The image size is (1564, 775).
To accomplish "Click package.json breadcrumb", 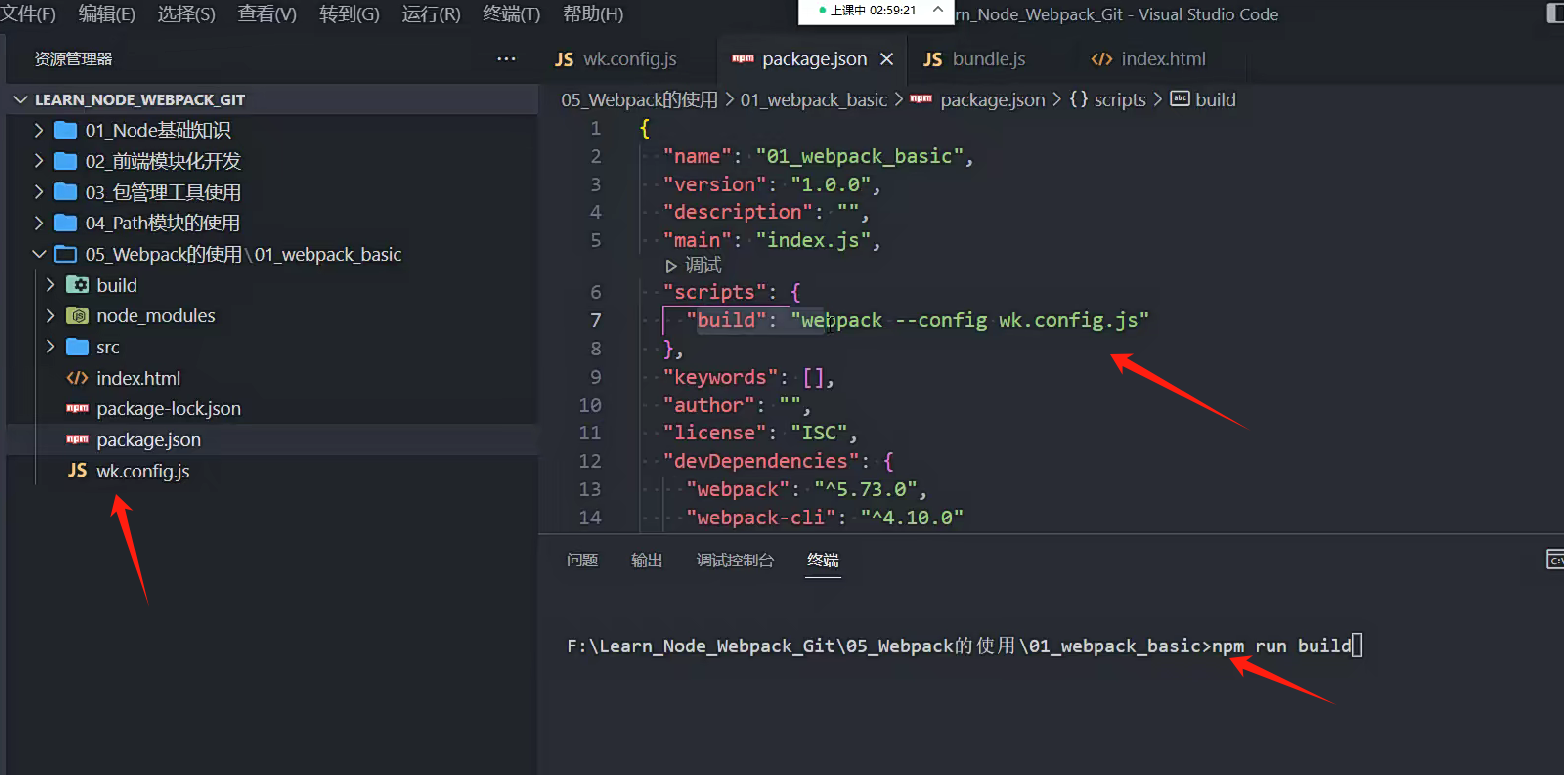I will (x=993, y=100).
